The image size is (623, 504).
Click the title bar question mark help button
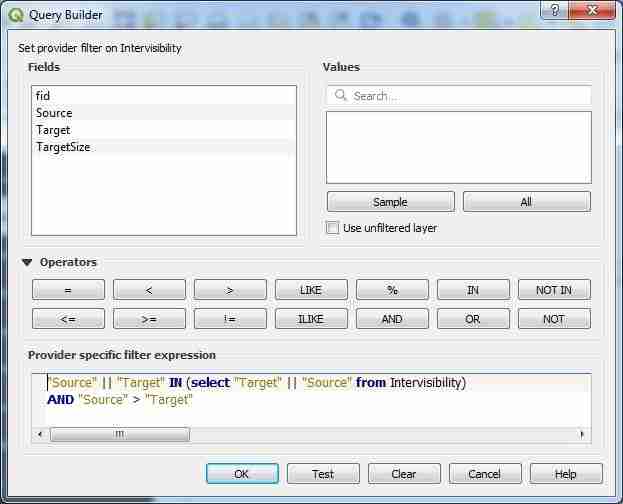(x=555, y=10)
